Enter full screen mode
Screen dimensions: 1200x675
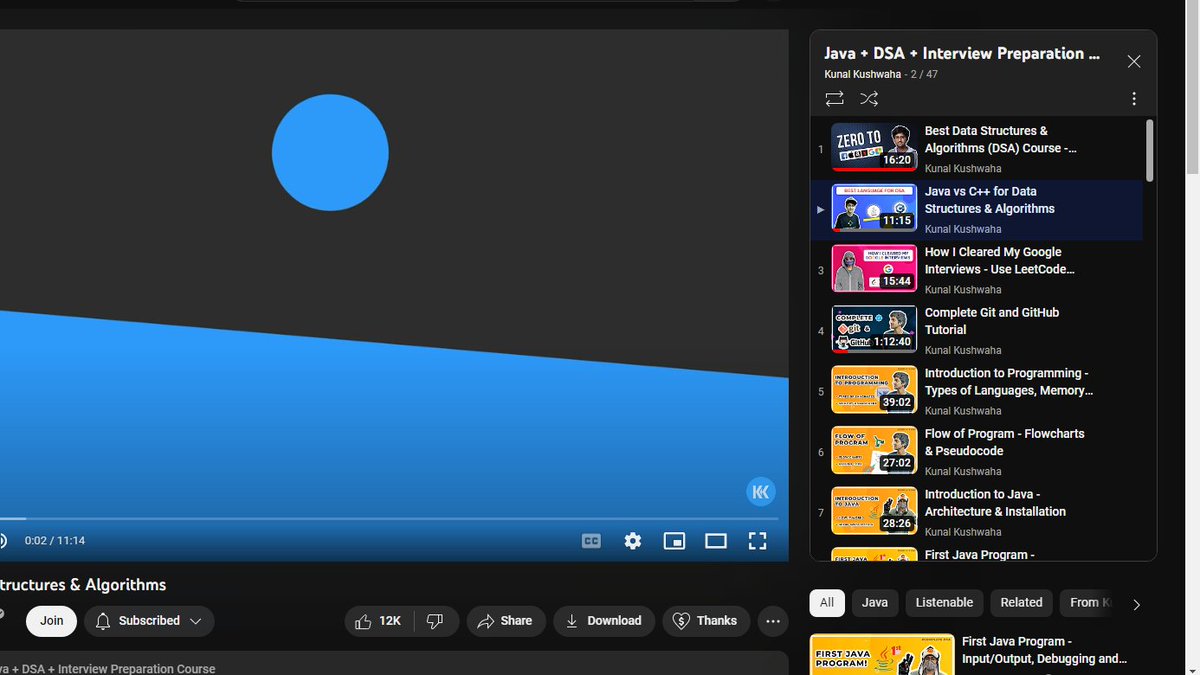tap(758, 541)
